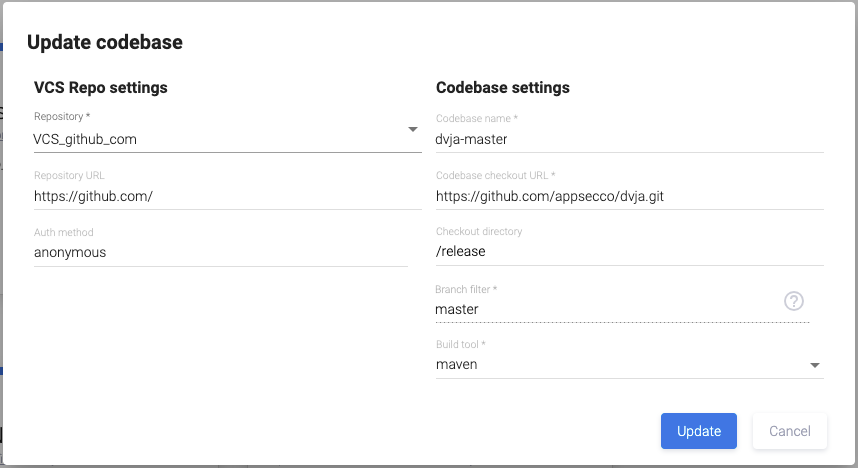Click the VCS Repo settings heading
The image size is (858, 468).
(101, 87)
